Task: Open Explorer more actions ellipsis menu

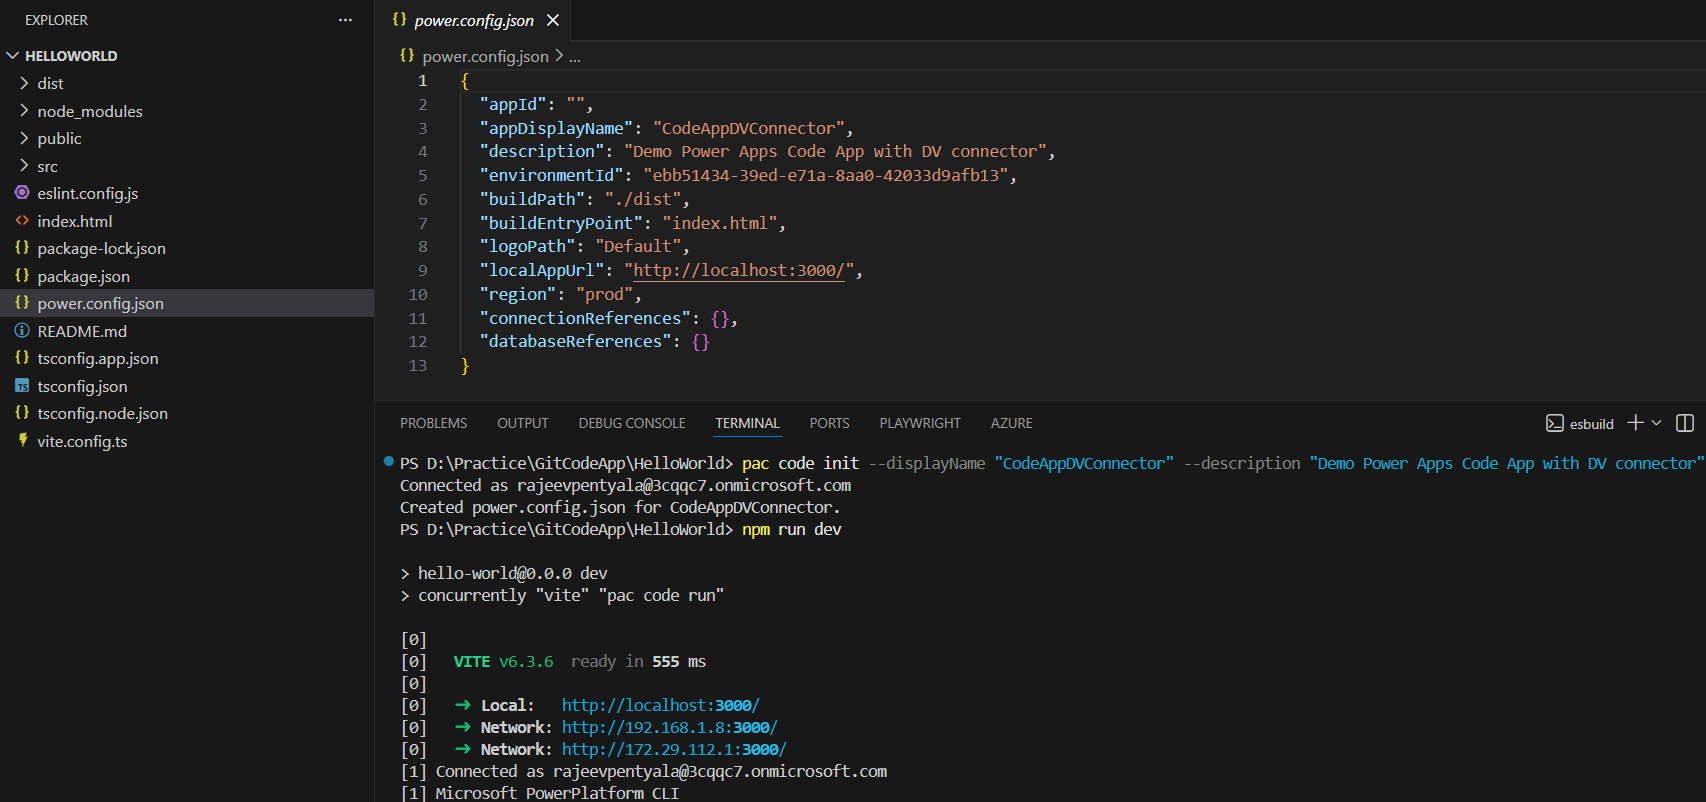Action: coord(345,20)
